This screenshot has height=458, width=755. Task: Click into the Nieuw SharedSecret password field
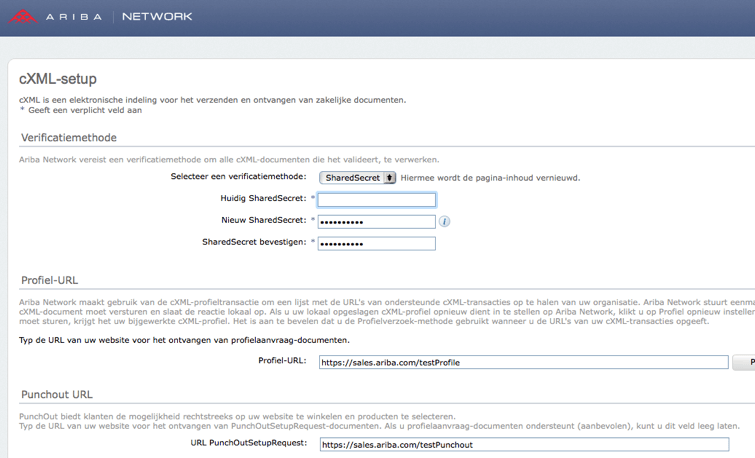377,222
